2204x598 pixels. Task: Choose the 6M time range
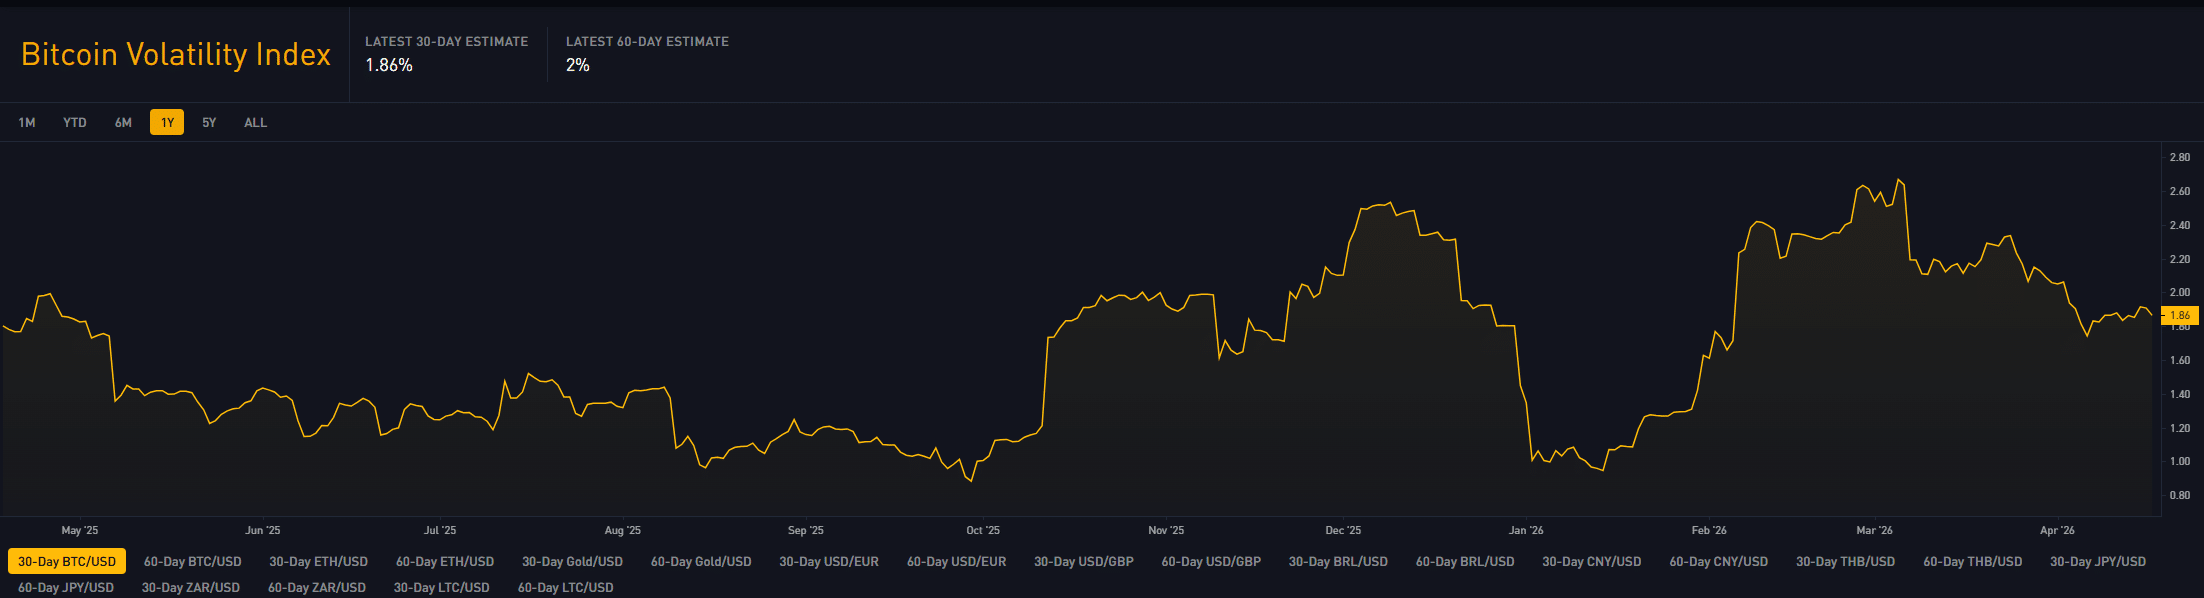(123, 123)
